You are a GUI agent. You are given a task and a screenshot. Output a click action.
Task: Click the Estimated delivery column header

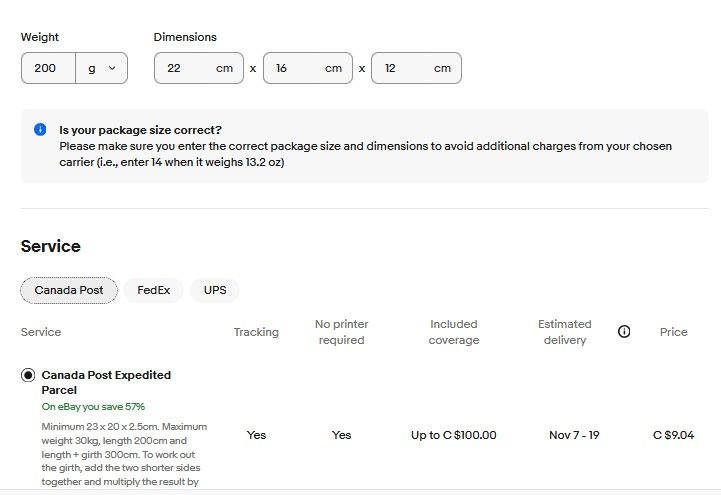click(564, 332)
